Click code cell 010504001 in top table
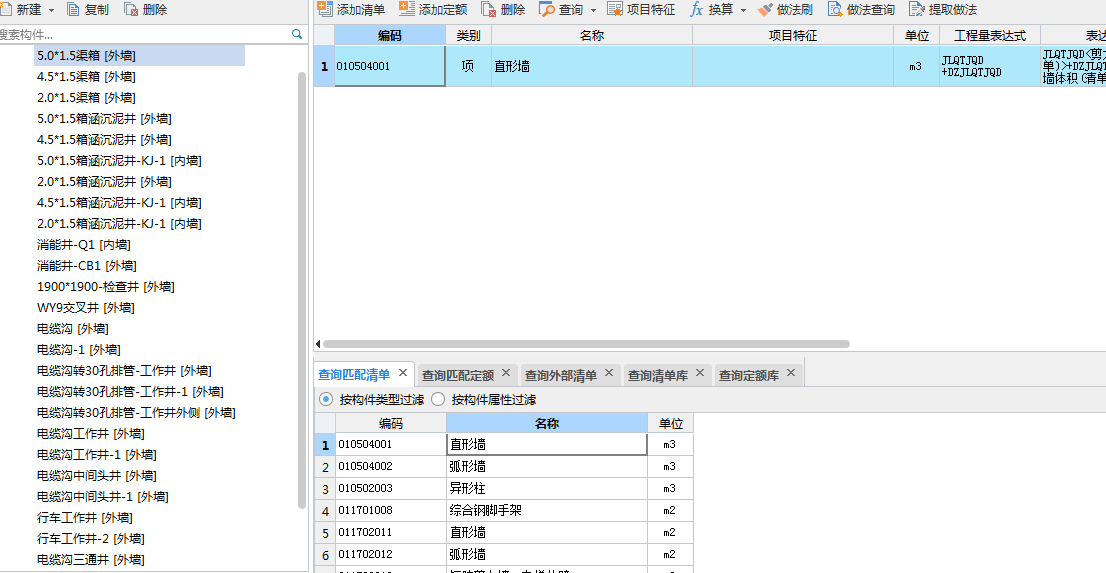The width and height of the screenshot is (1106, 573). [x=390, y=66]
